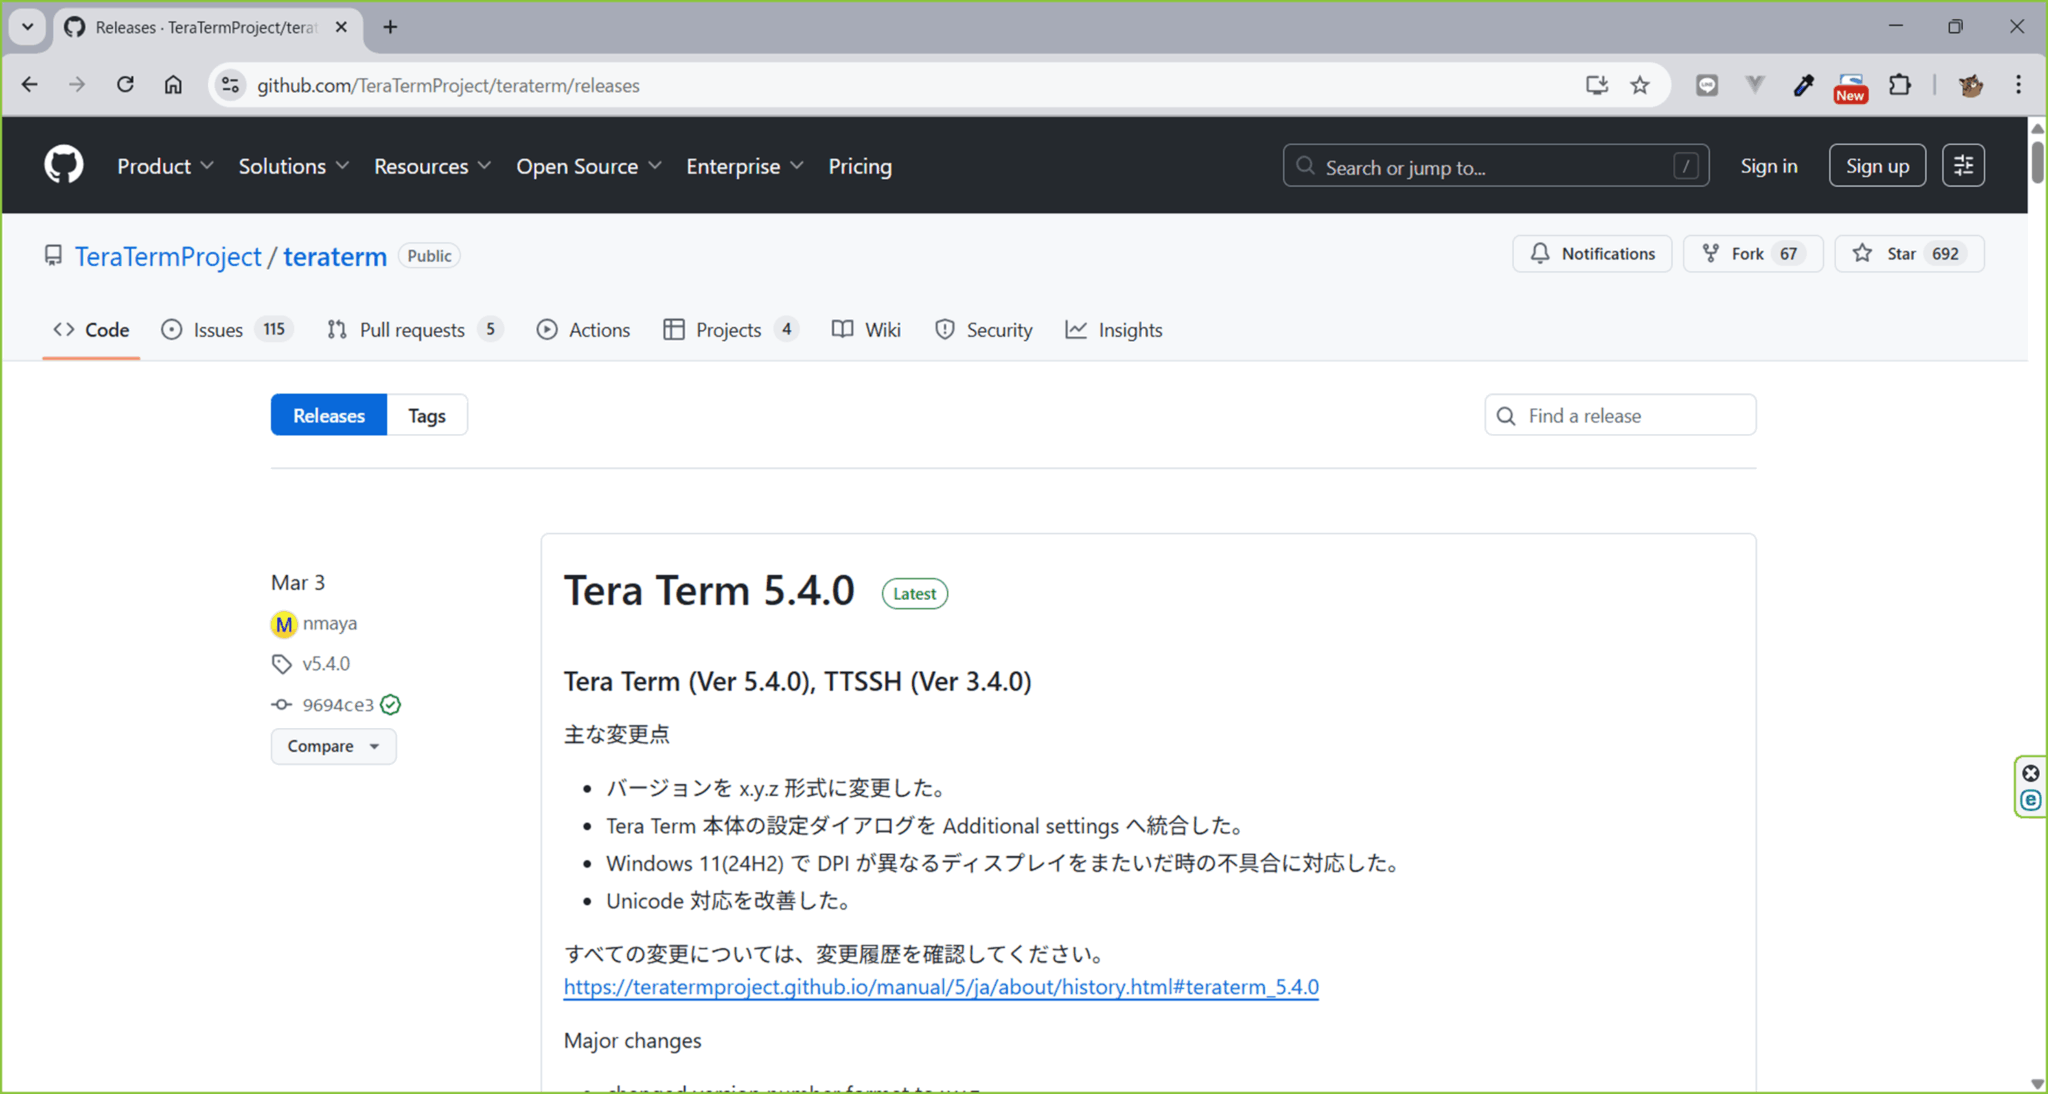Open GitHub homepage via the logo icon
Image resolution: width=2048 pixels, height=1094 pixels.
point(63,164)
